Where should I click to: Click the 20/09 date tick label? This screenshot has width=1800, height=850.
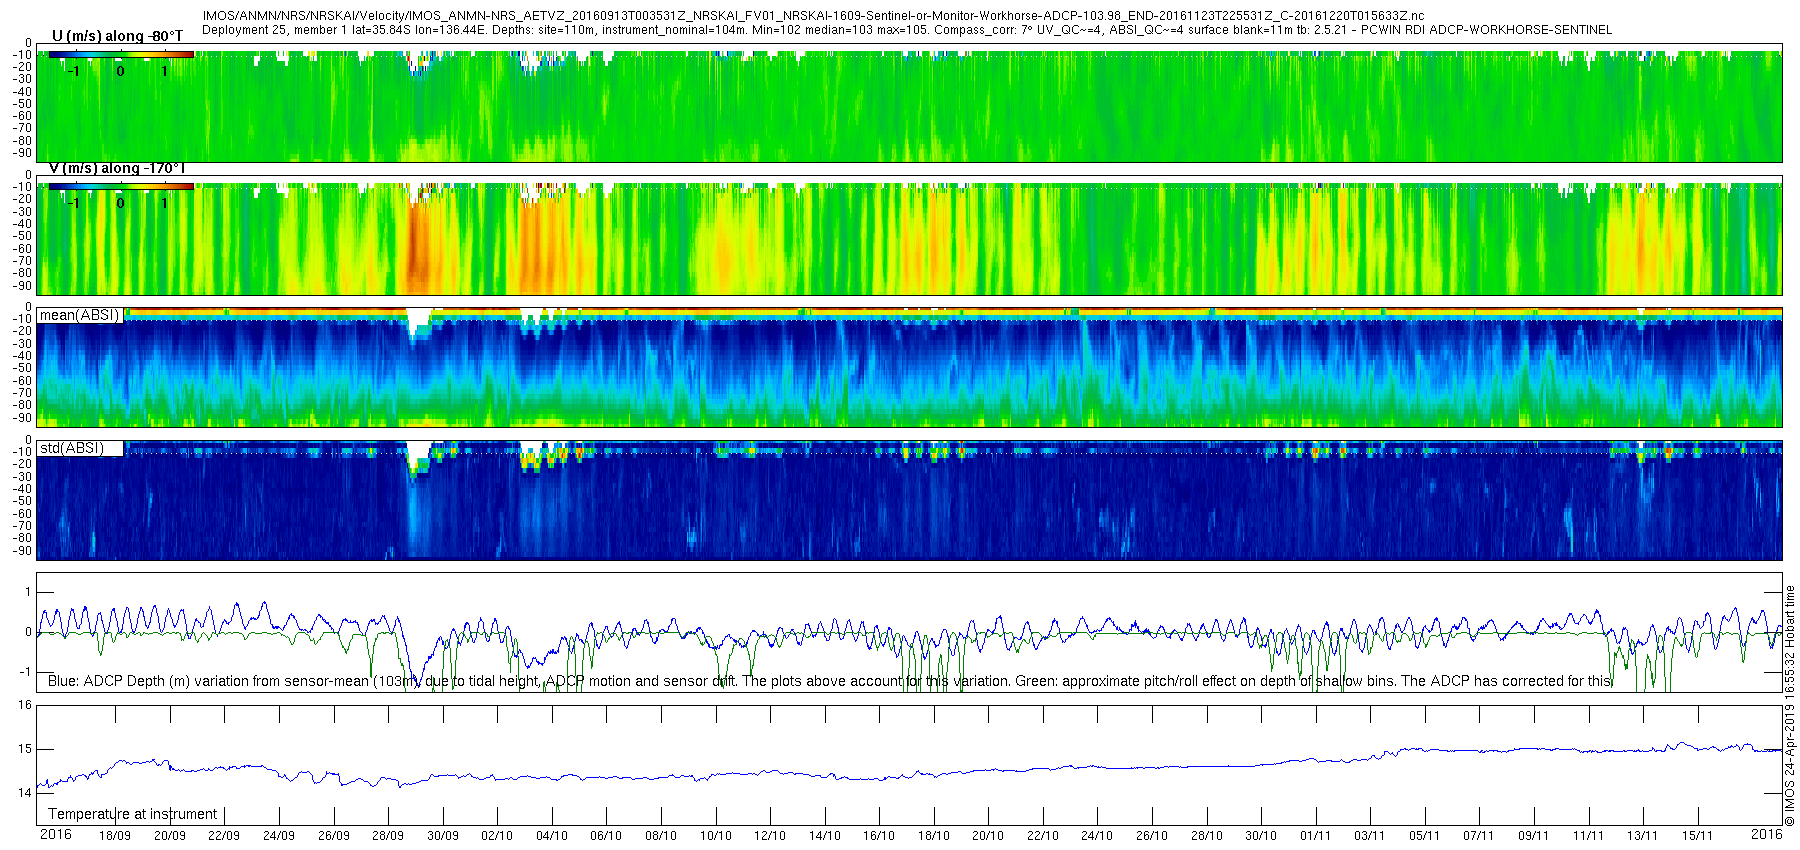coord(169,836)
